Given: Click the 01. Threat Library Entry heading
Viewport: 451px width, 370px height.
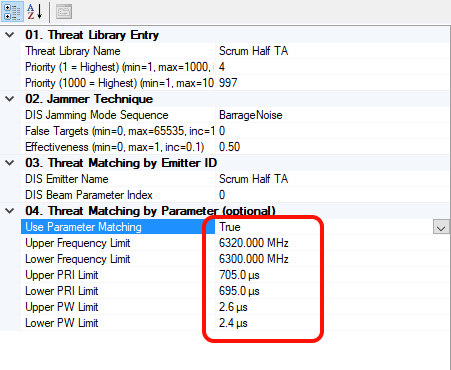Looking at the screenshot, I should tap(92, 35).
